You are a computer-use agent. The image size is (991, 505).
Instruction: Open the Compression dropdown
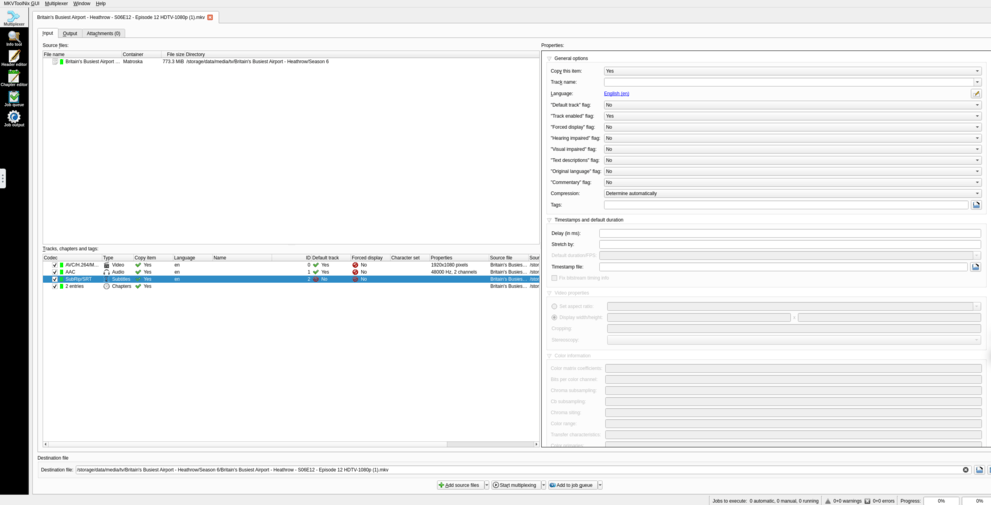pos(793,193)
